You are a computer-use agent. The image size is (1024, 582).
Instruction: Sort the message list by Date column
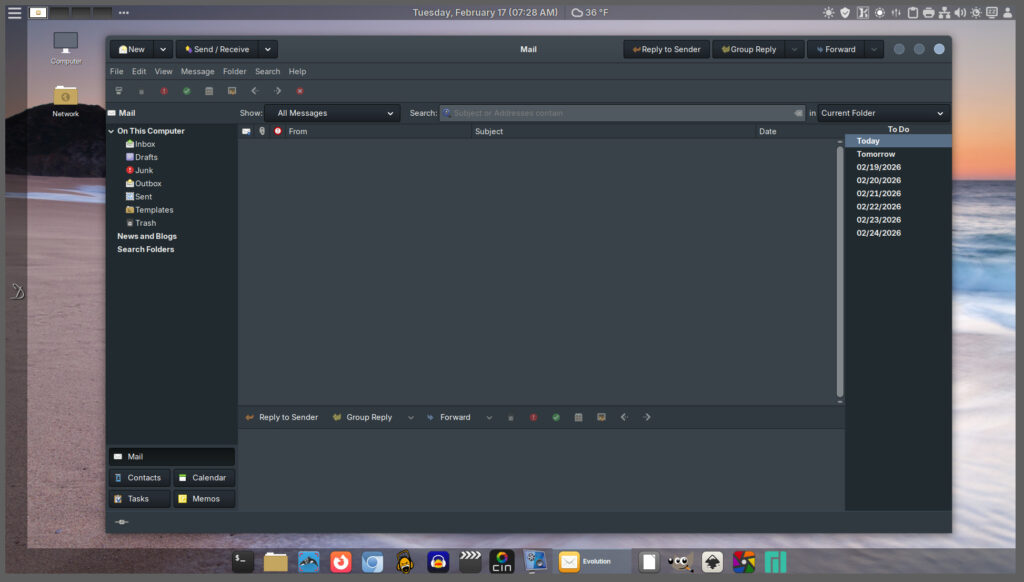[767, 131]
